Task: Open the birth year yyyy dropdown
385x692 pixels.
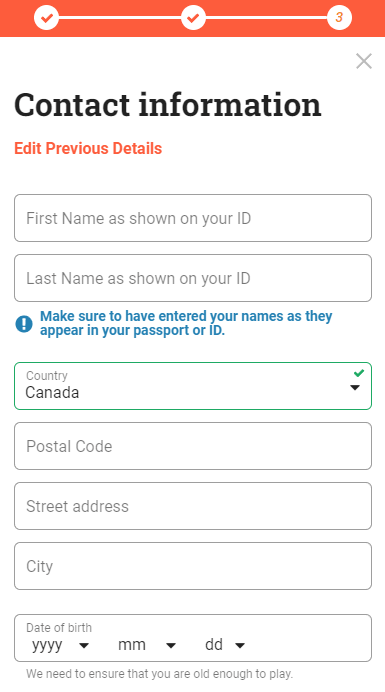Action: coord(60,645)
